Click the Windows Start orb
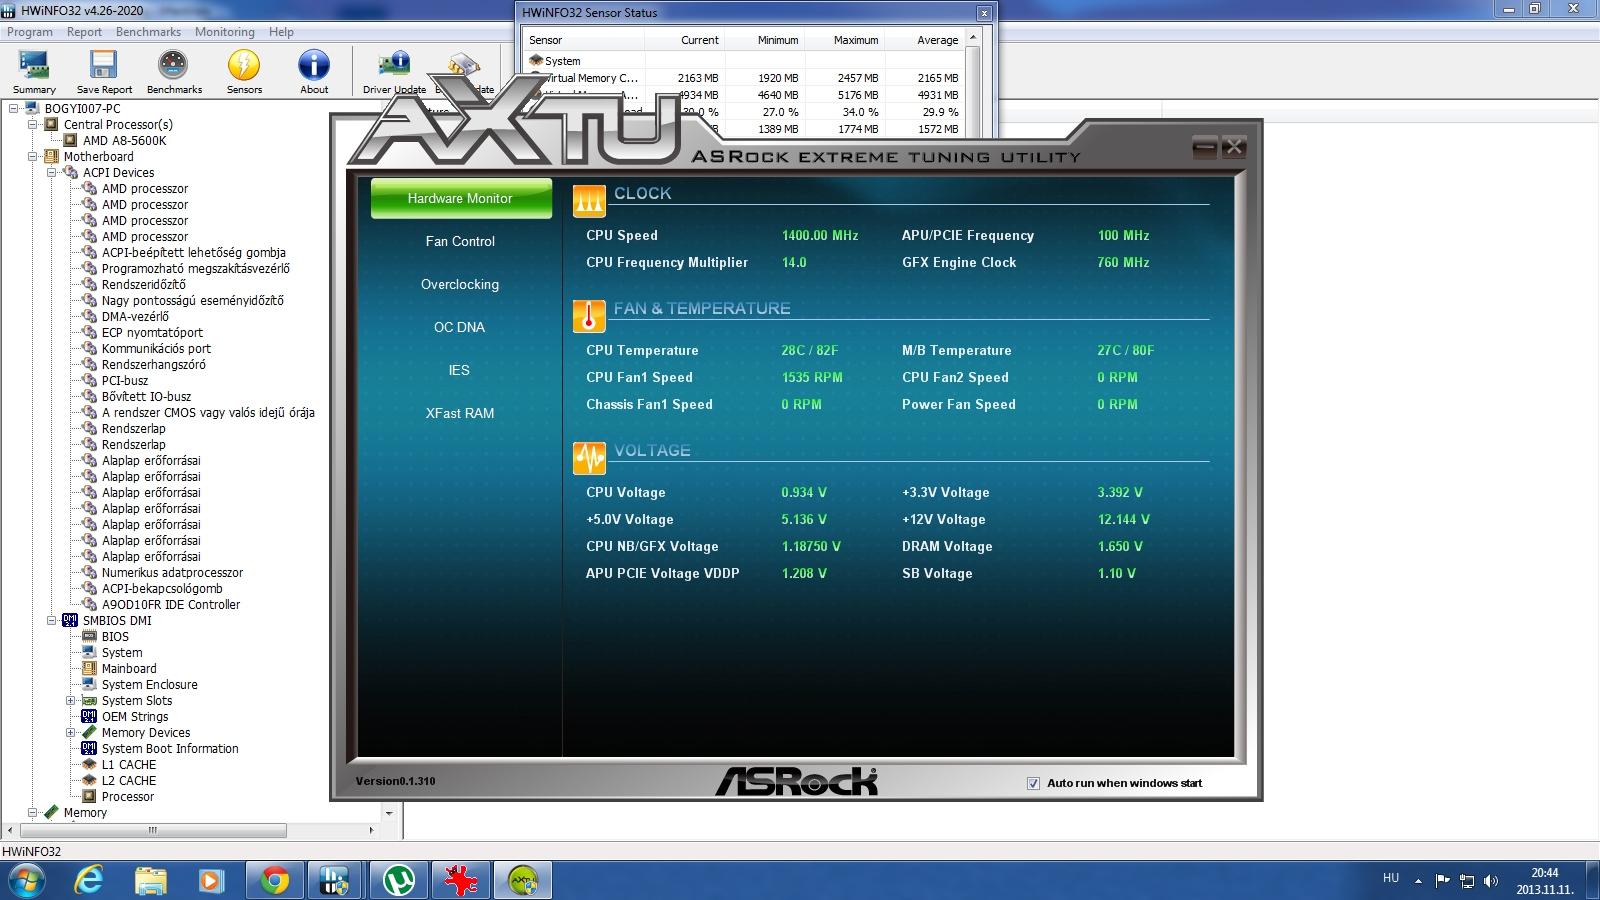1600x900 pixels. click(x=27, y=881)
